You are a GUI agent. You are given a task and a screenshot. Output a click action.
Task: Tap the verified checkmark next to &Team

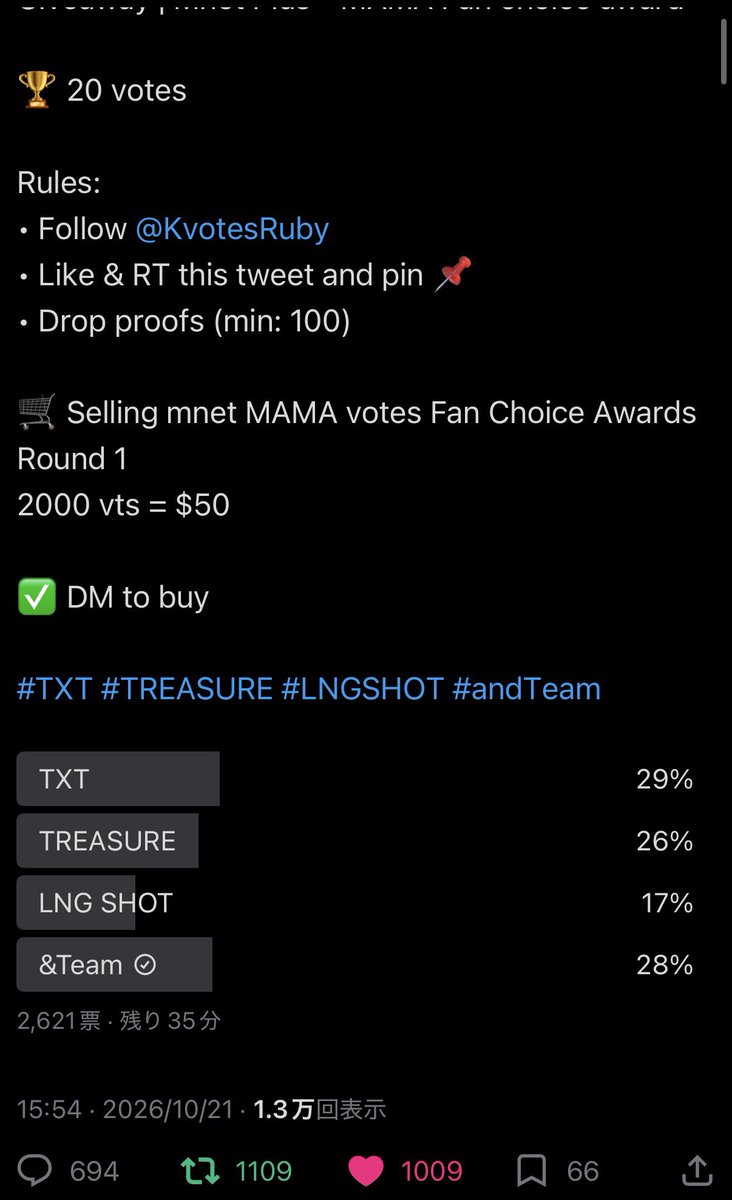[145, 965]
